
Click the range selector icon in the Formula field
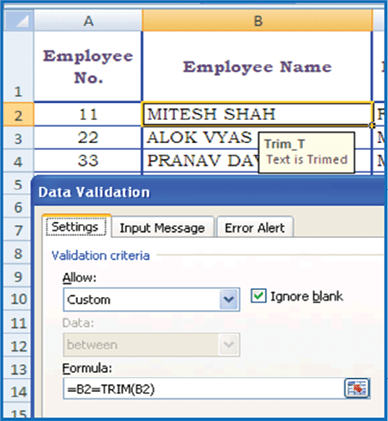pyautogui.click(x=357, y=388)
